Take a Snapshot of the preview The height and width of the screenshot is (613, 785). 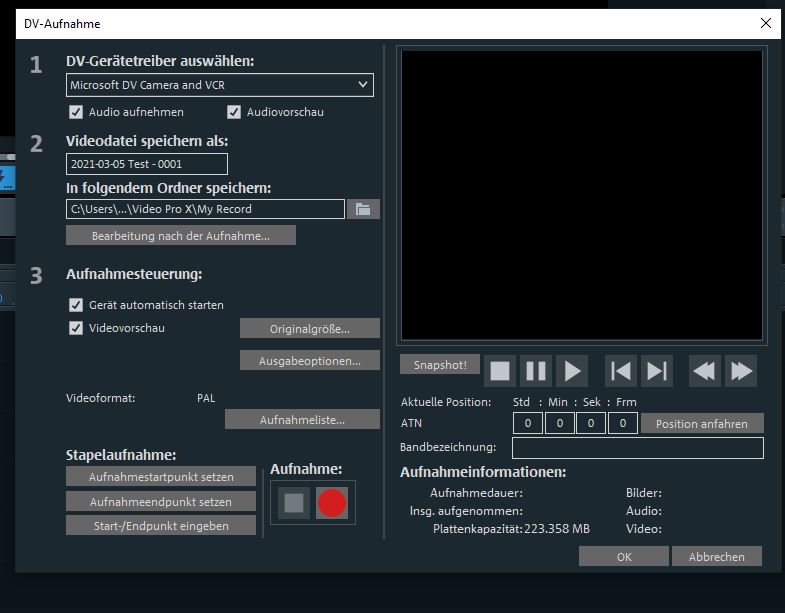(x=440, y=365)
